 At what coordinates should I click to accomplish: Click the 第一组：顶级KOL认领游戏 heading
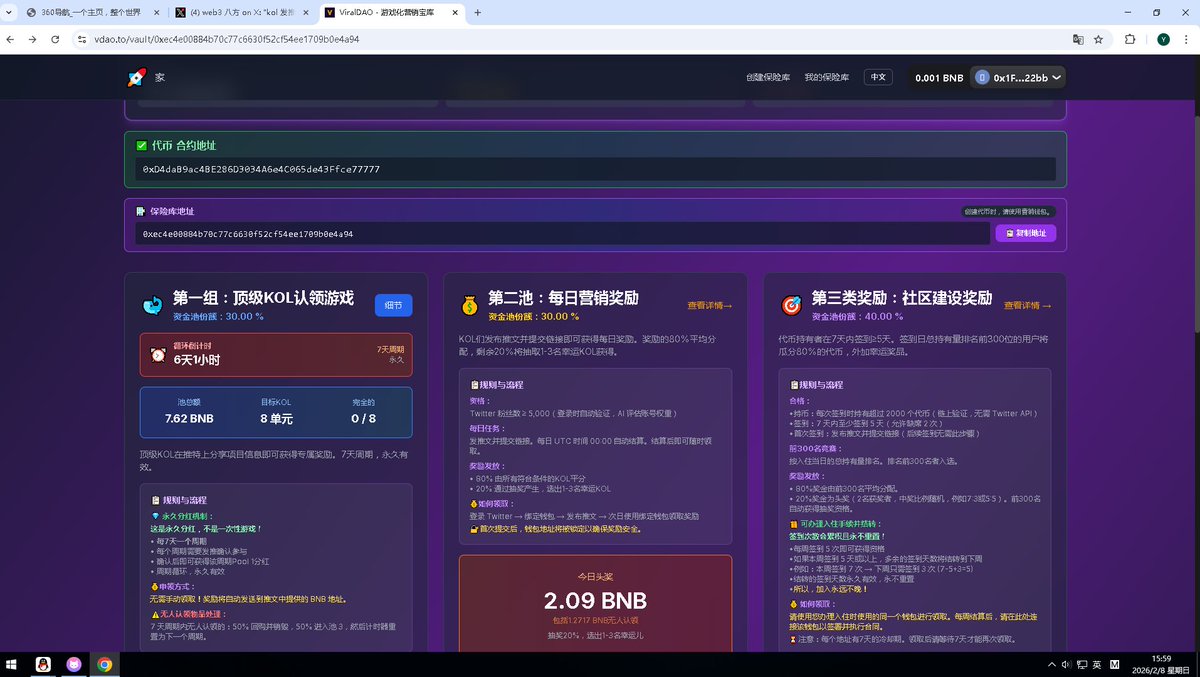[x=263, y=298]
